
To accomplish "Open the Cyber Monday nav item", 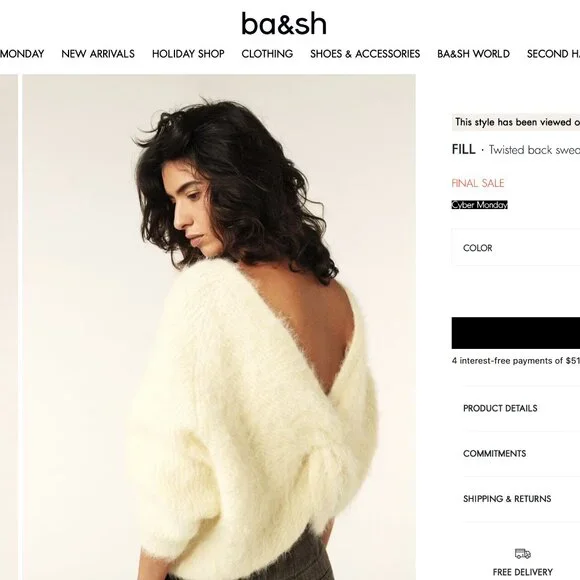I will coord(22,54).
